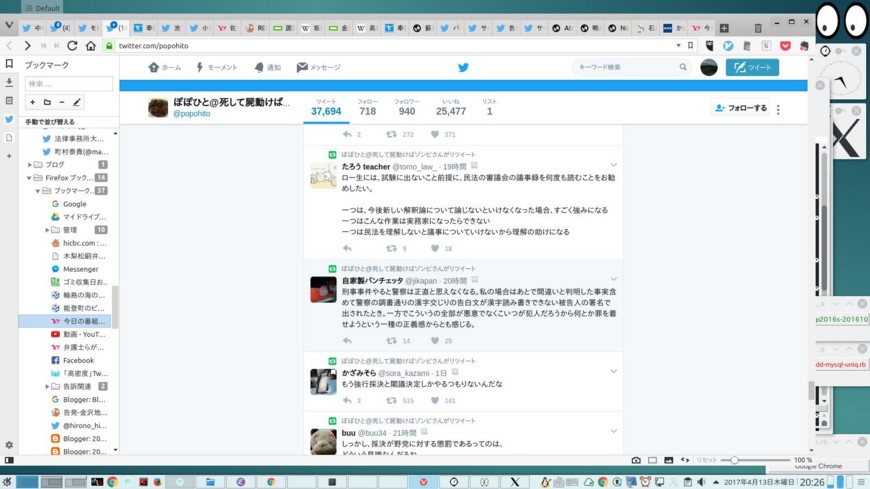The image size is (870, 489).
Task: Open the Twitter web panel in sidebar
Action: pyautogui.click(x=9, y=119)
